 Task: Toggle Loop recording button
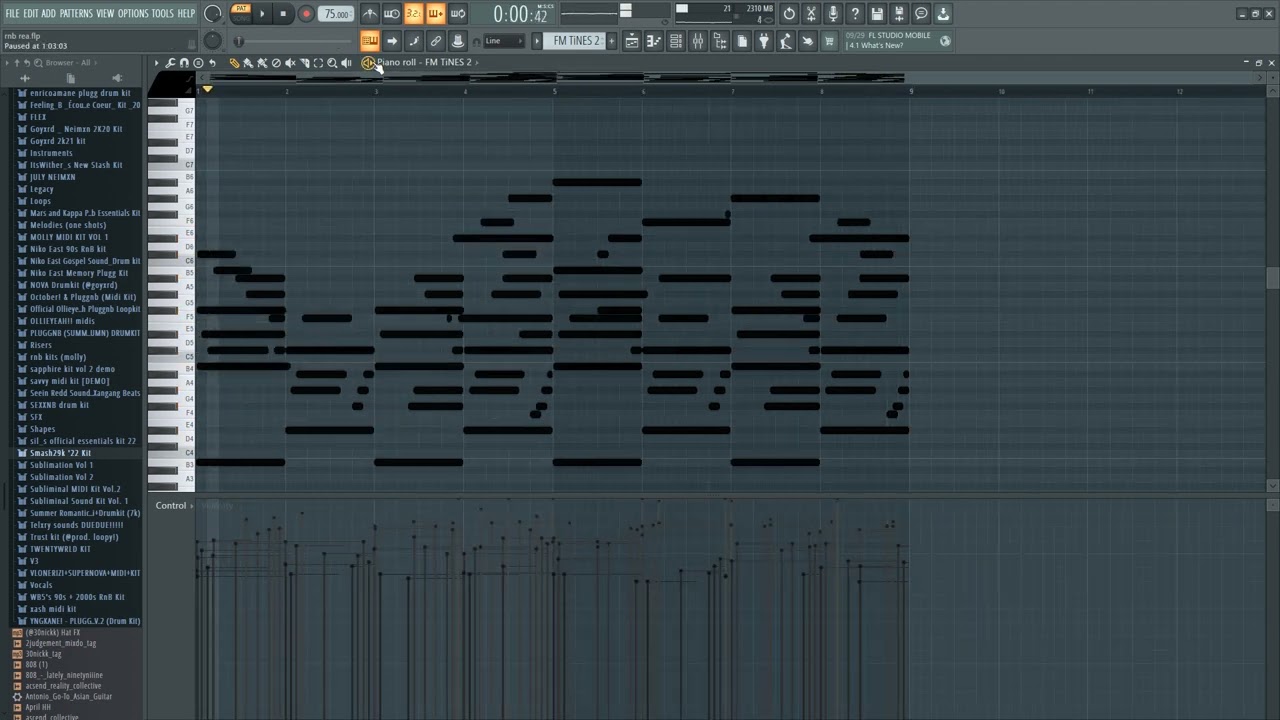pos(457,14)
